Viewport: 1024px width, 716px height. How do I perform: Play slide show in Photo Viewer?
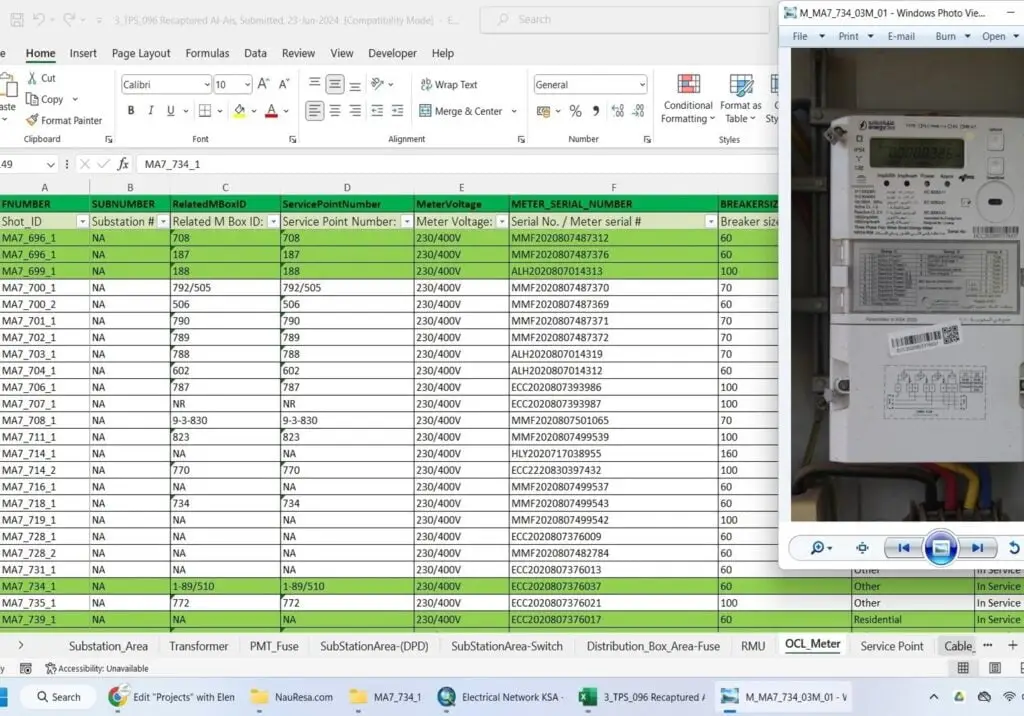[x=940, y=548]
